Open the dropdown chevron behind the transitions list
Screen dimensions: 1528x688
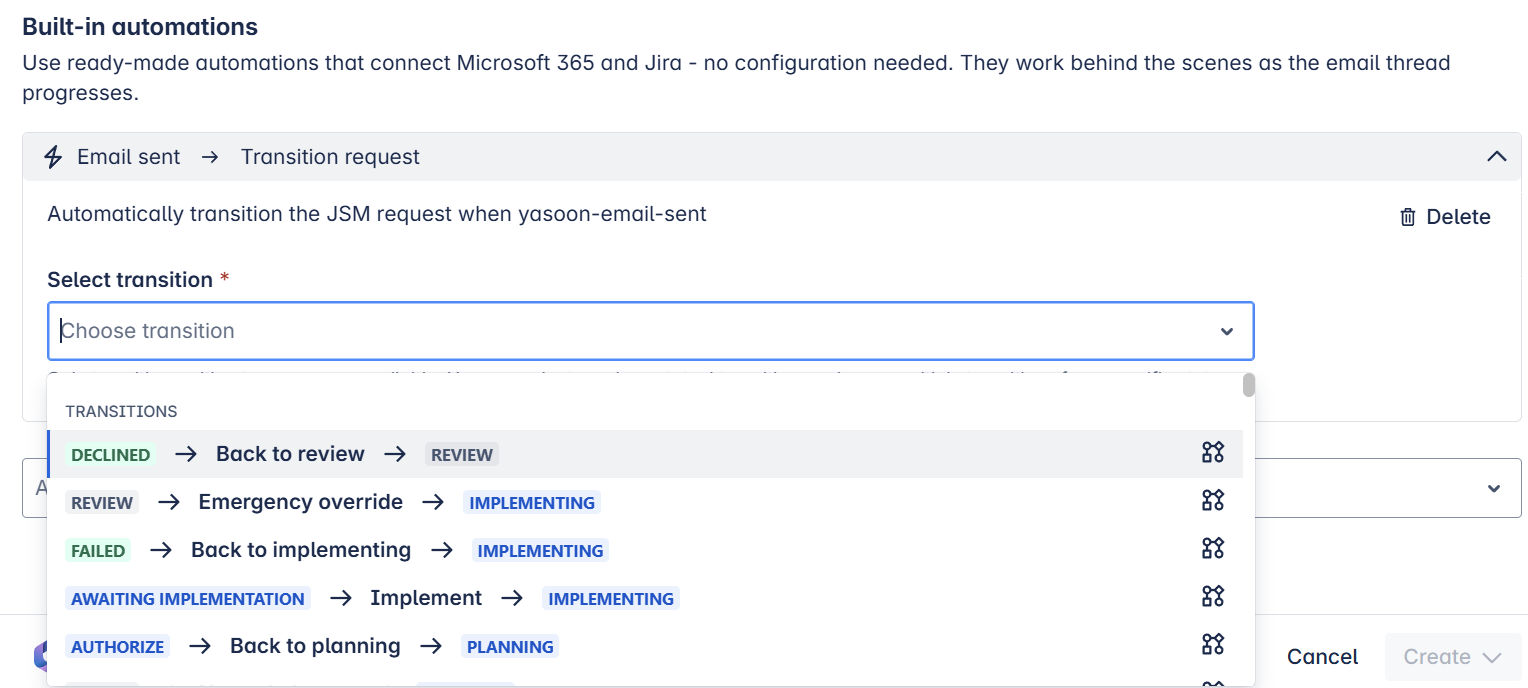1493,489
